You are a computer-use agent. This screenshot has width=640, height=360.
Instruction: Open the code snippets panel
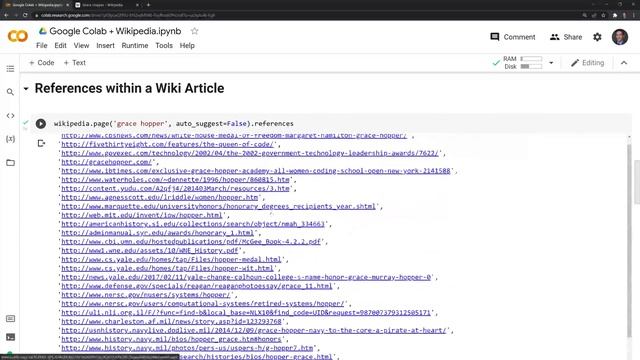[x=10, y=116]
